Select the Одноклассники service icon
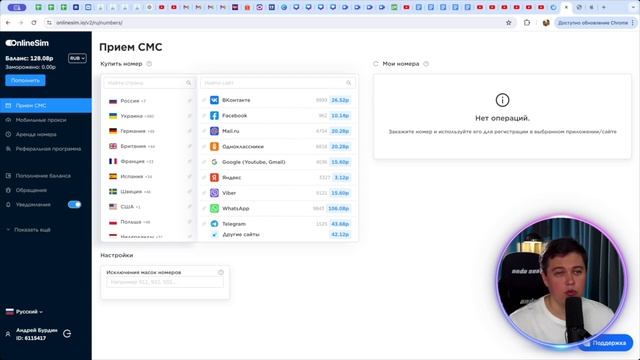 (x=214, y=147)
